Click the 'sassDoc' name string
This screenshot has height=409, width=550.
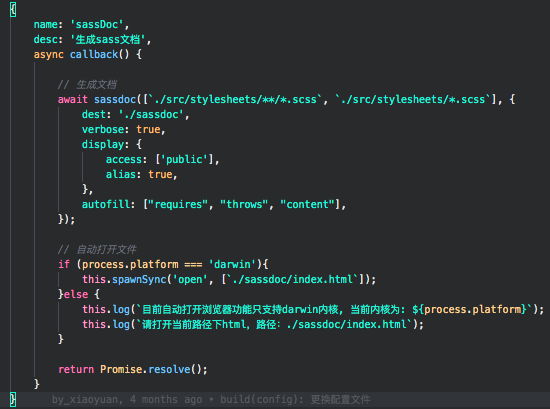tap(97, 25)
